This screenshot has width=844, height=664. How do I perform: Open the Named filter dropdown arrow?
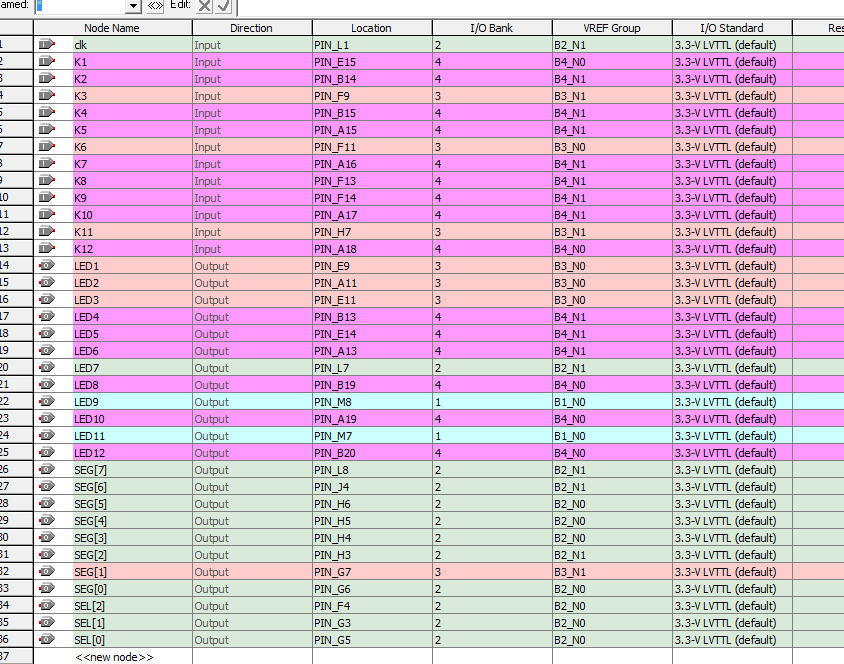click(133, 6)
